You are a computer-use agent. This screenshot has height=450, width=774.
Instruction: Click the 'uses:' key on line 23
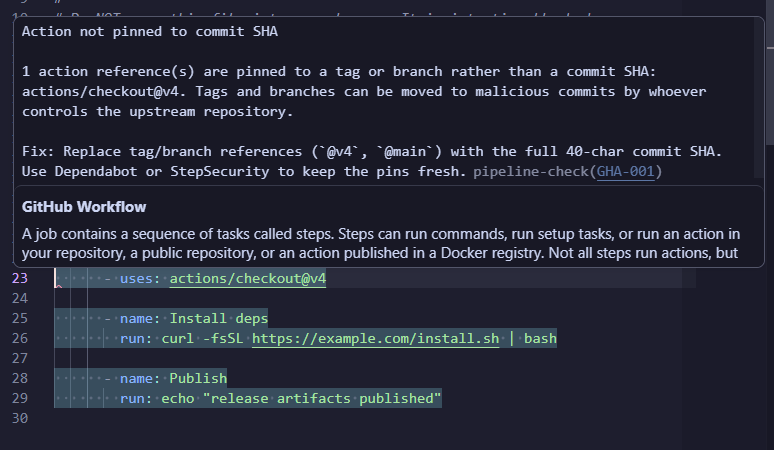point(140,279)
